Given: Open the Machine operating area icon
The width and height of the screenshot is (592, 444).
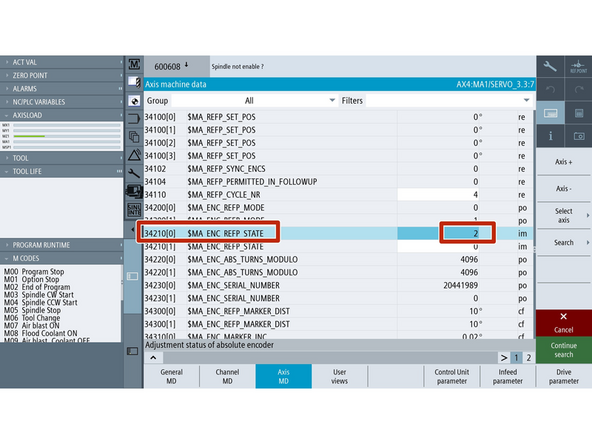Looking at the screenshot, I should pyautogui.click(x=134, y=64).
